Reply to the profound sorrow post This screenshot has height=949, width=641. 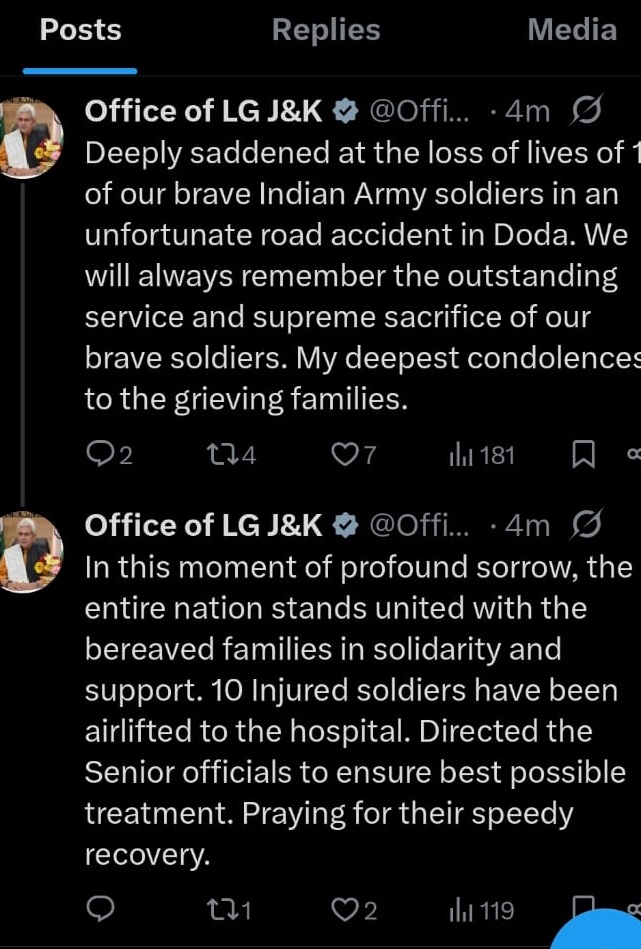click(101, 910)
